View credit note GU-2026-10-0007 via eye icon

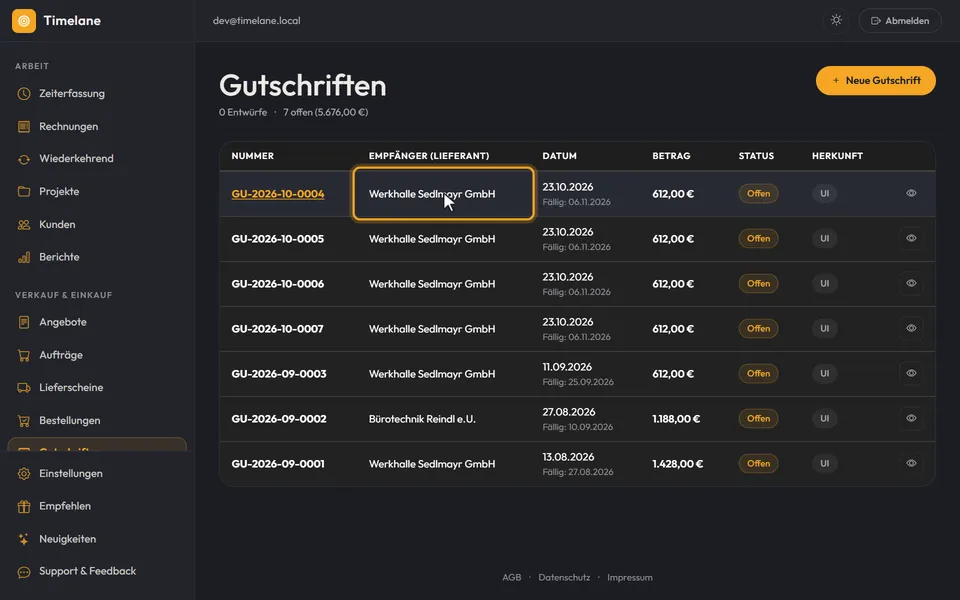[911, 328]
